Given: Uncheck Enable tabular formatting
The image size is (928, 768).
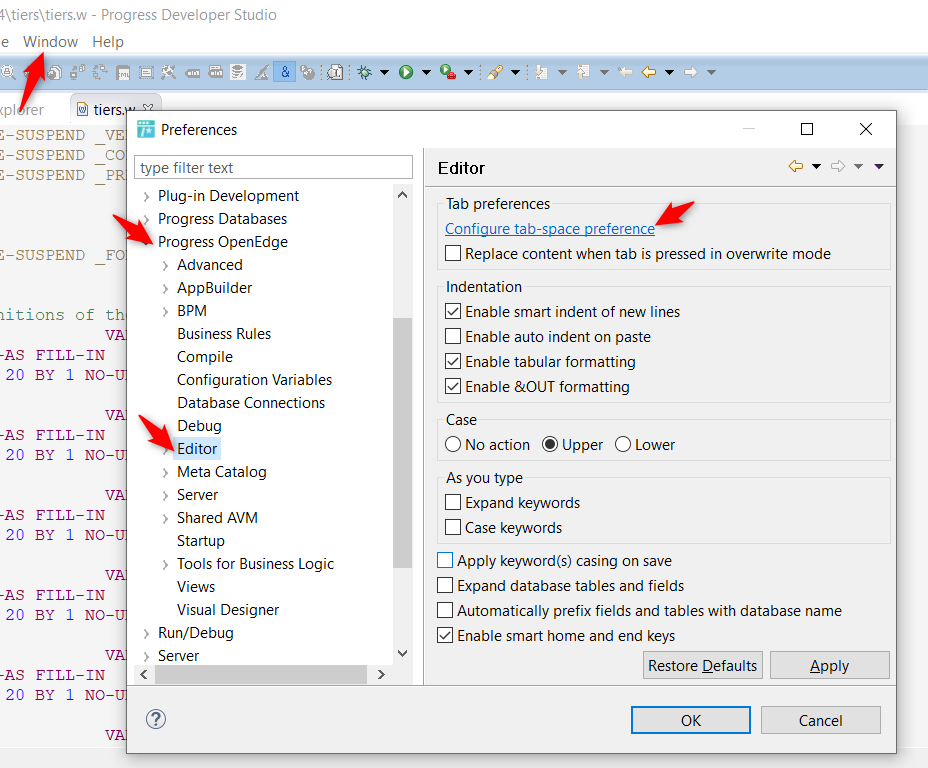Looking at the screenshot, I should [x=454, y=362].
